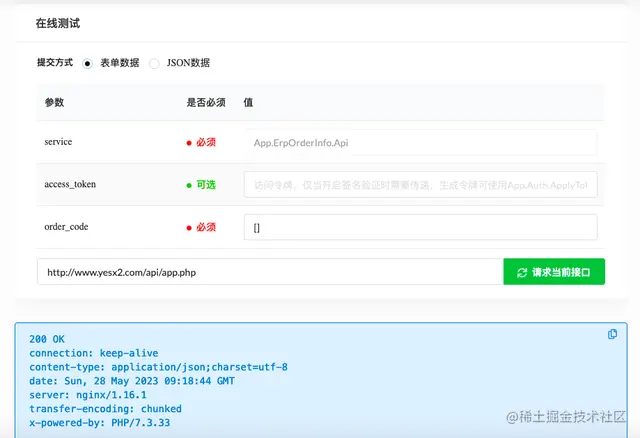The image size is (640, 438).
Task: Click the 可选 tag in access_token row
Action: (201, 185)
